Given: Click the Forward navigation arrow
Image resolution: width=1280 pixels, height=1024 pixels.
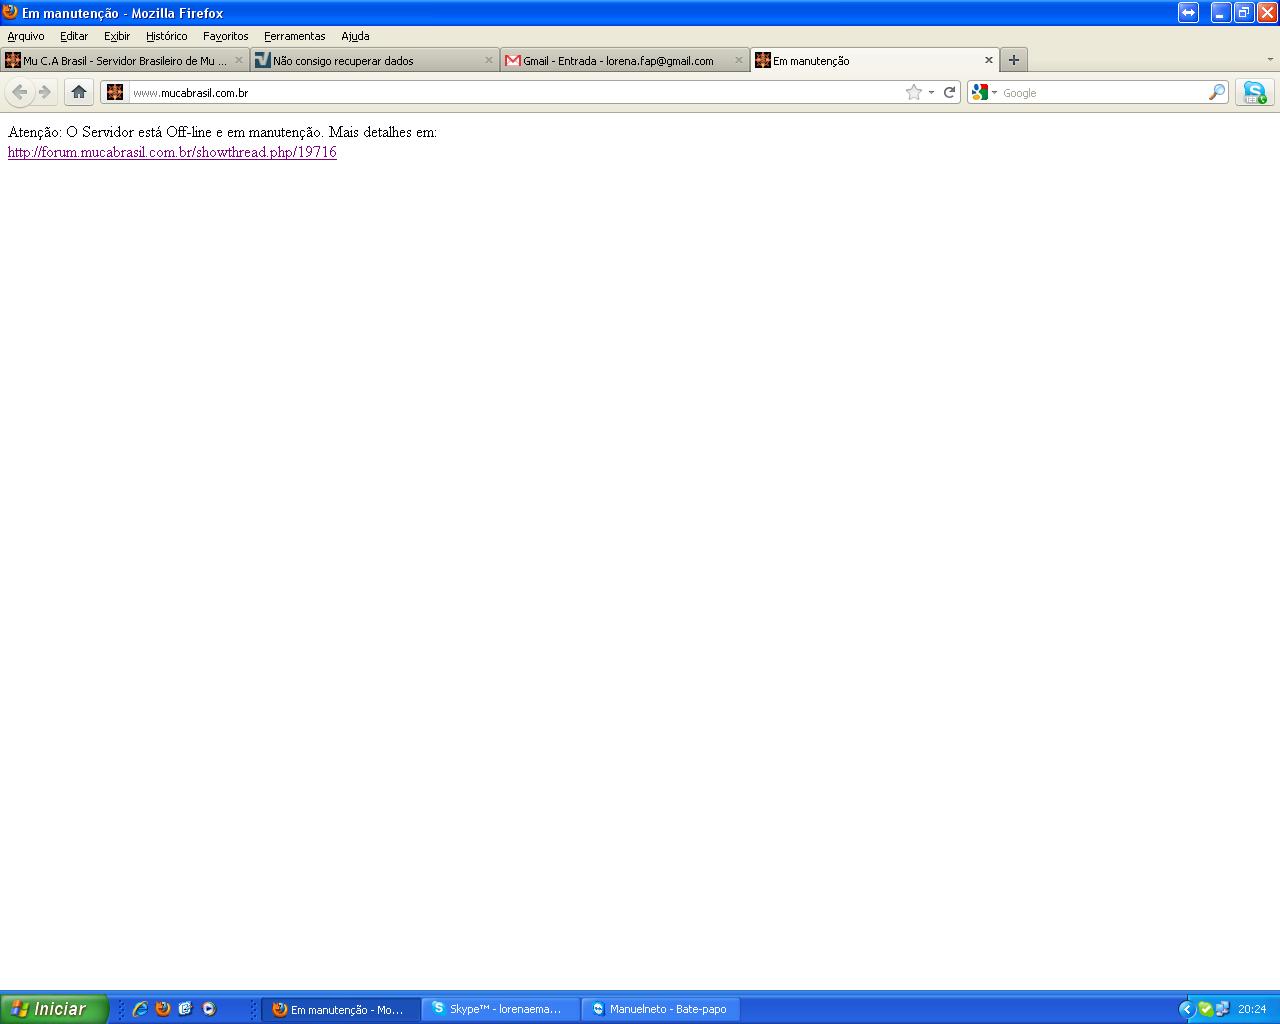Looking at the screenshot, I should (x=45, y=92).
